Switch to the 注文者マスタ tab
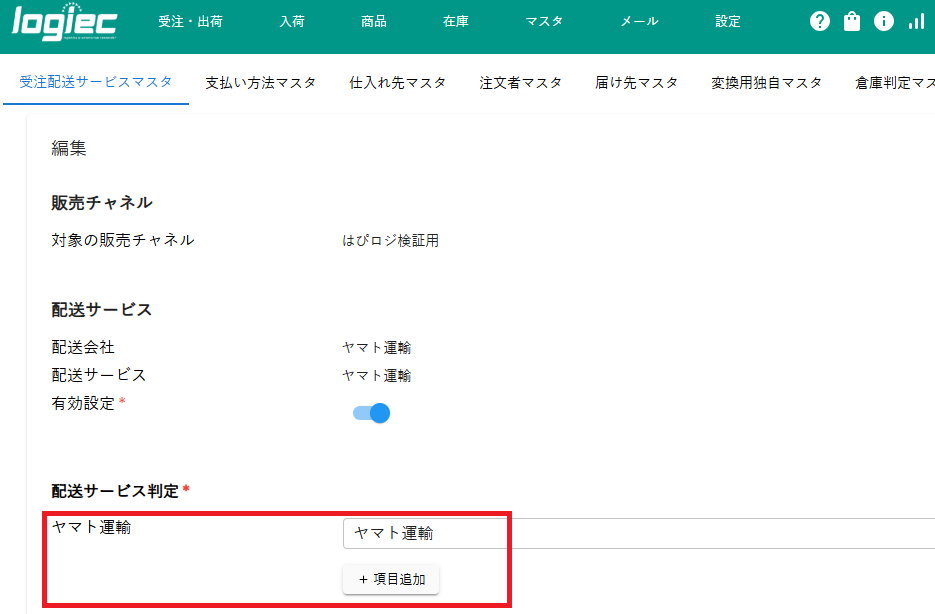The height and width of the screenshot is (614, 935). (520, 84)
